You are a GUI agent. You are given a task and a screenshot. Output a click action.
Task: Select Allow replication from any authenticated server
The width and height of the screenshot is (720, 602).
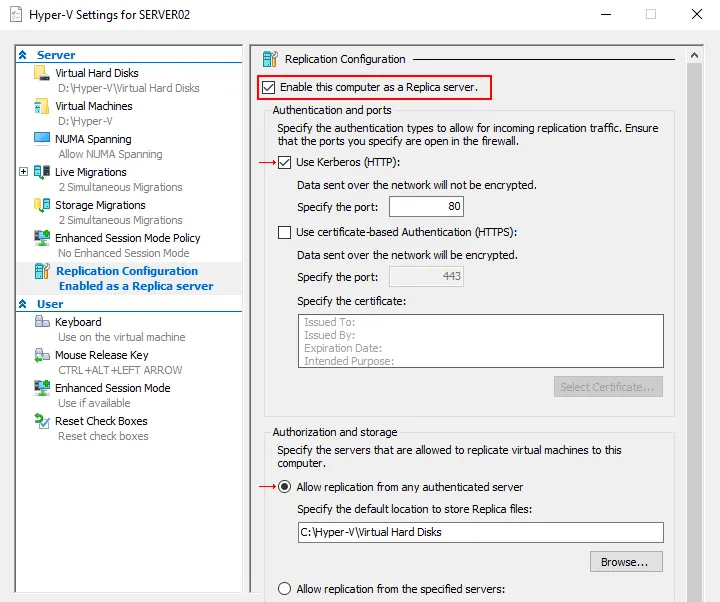285,487
